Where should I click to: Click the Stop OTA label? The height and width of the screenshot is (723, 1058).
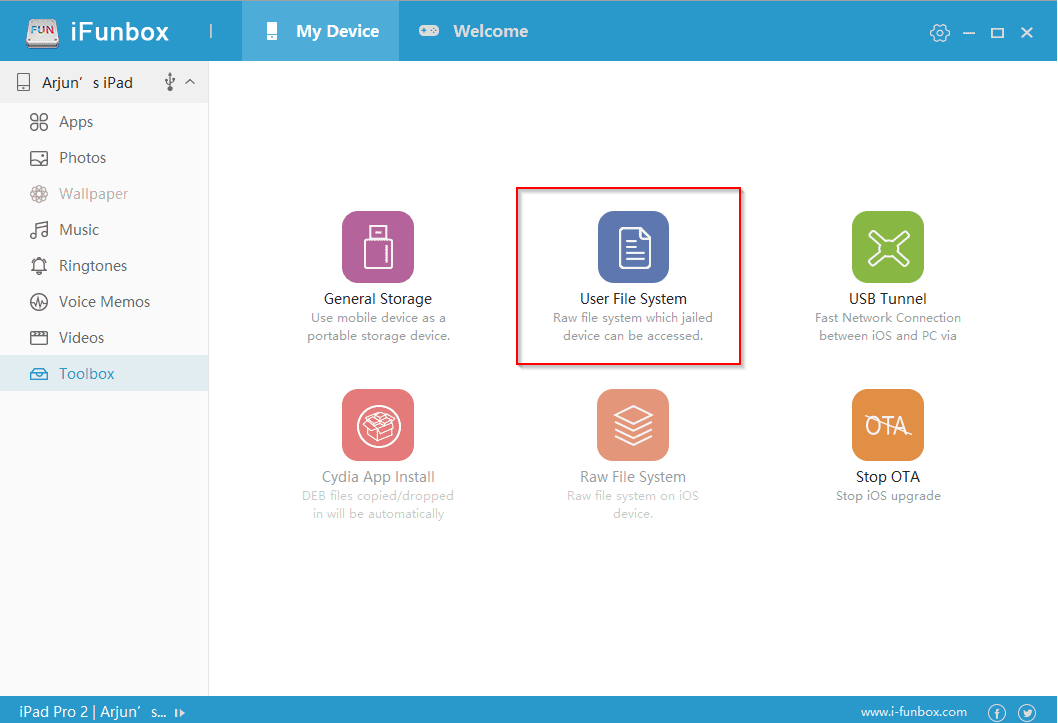888,477
